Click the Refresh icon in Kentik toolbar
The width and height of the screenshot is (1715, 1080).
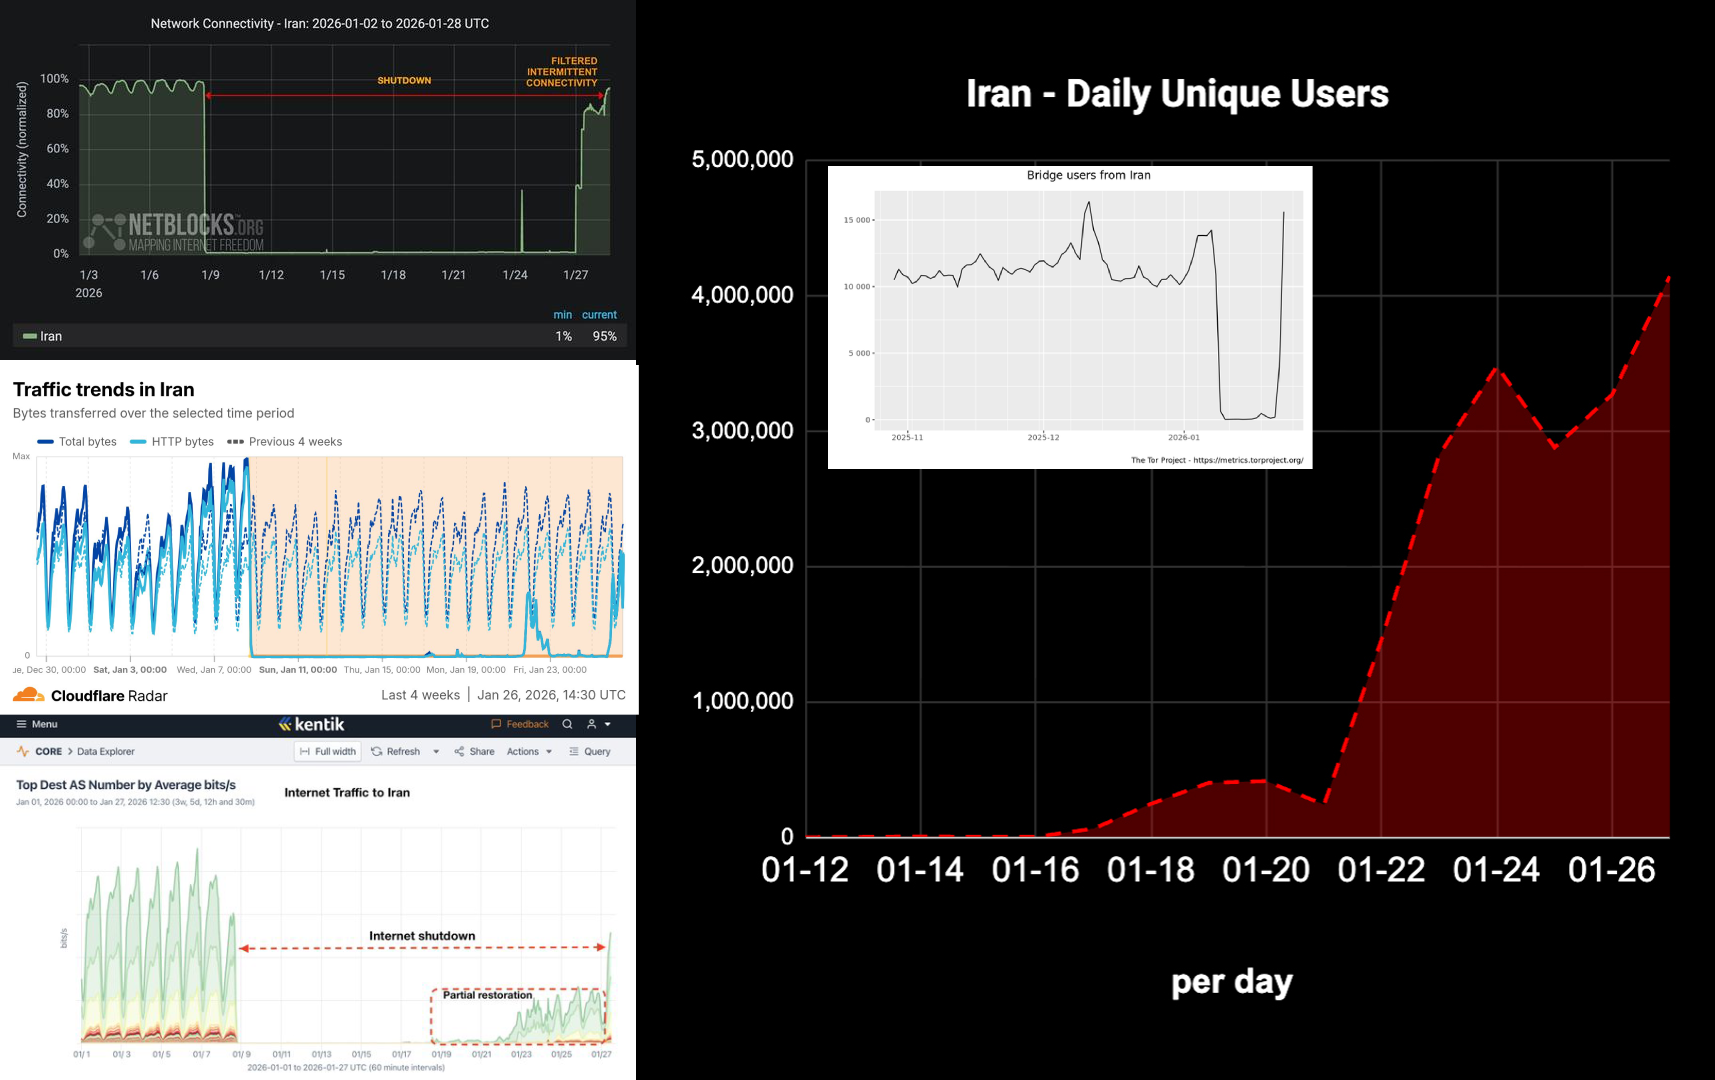coord(377,752)
